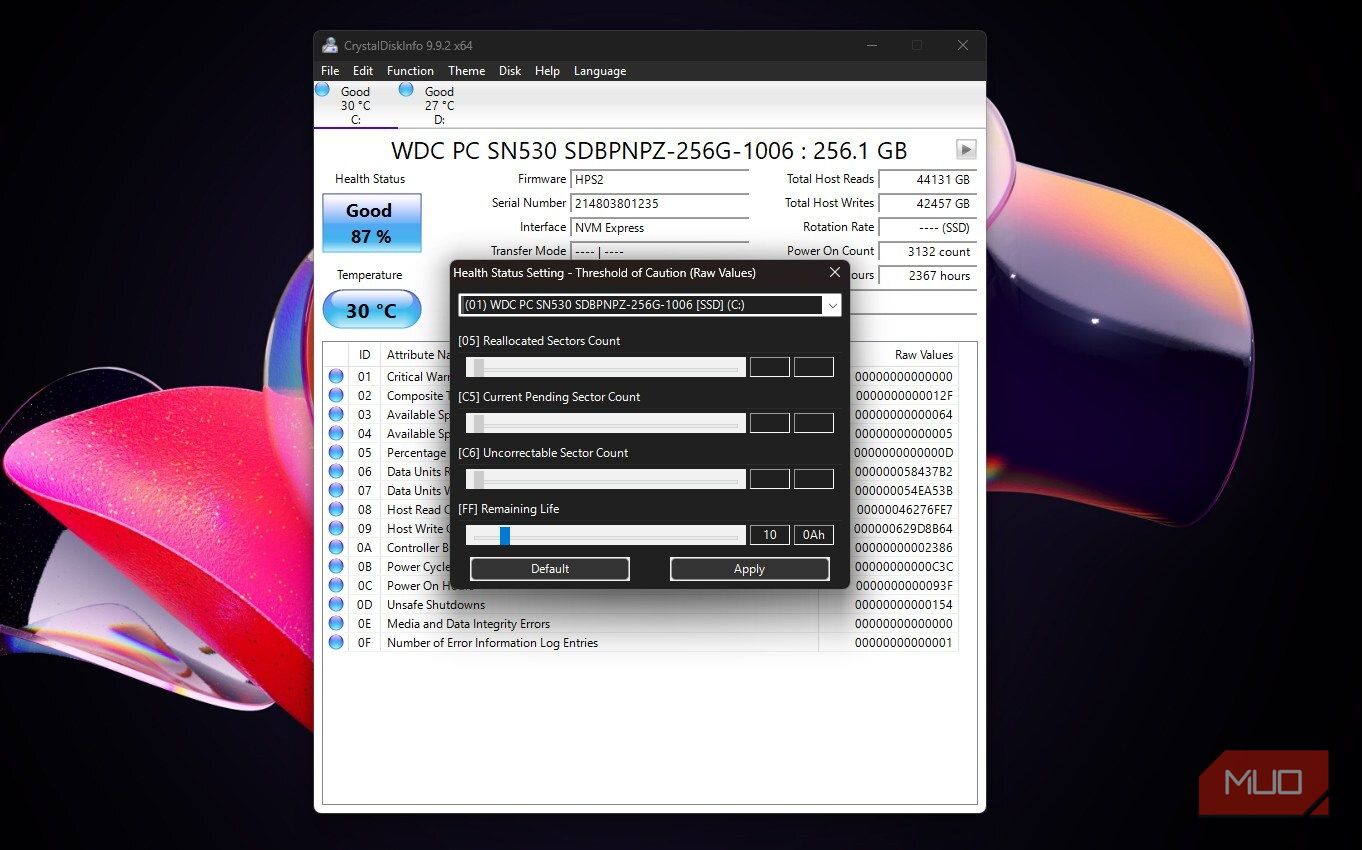Viewport: 1362px width, 850px height.
Task: Click the Total Host Writes value 42457 GB
Action: (928, 204)
